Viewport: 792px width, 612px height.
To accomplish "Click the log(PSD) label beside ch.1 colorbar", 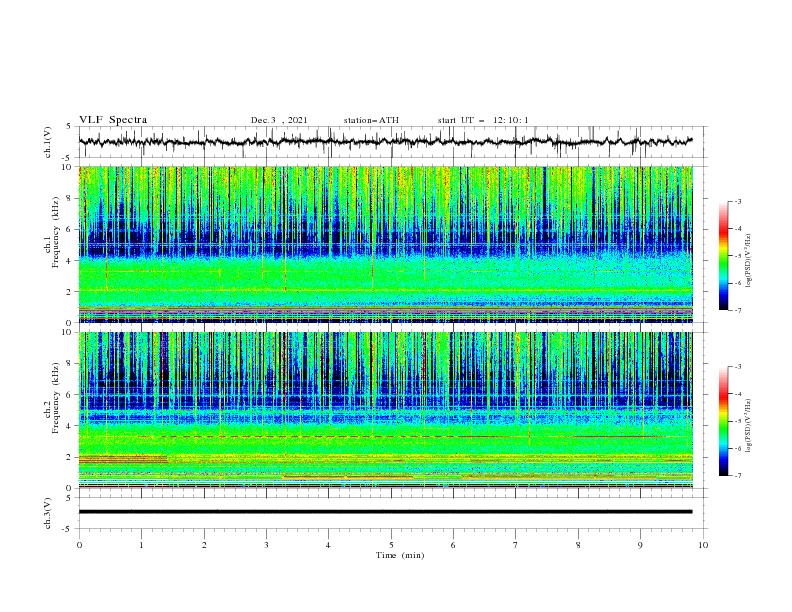I will tap(749, 261).
